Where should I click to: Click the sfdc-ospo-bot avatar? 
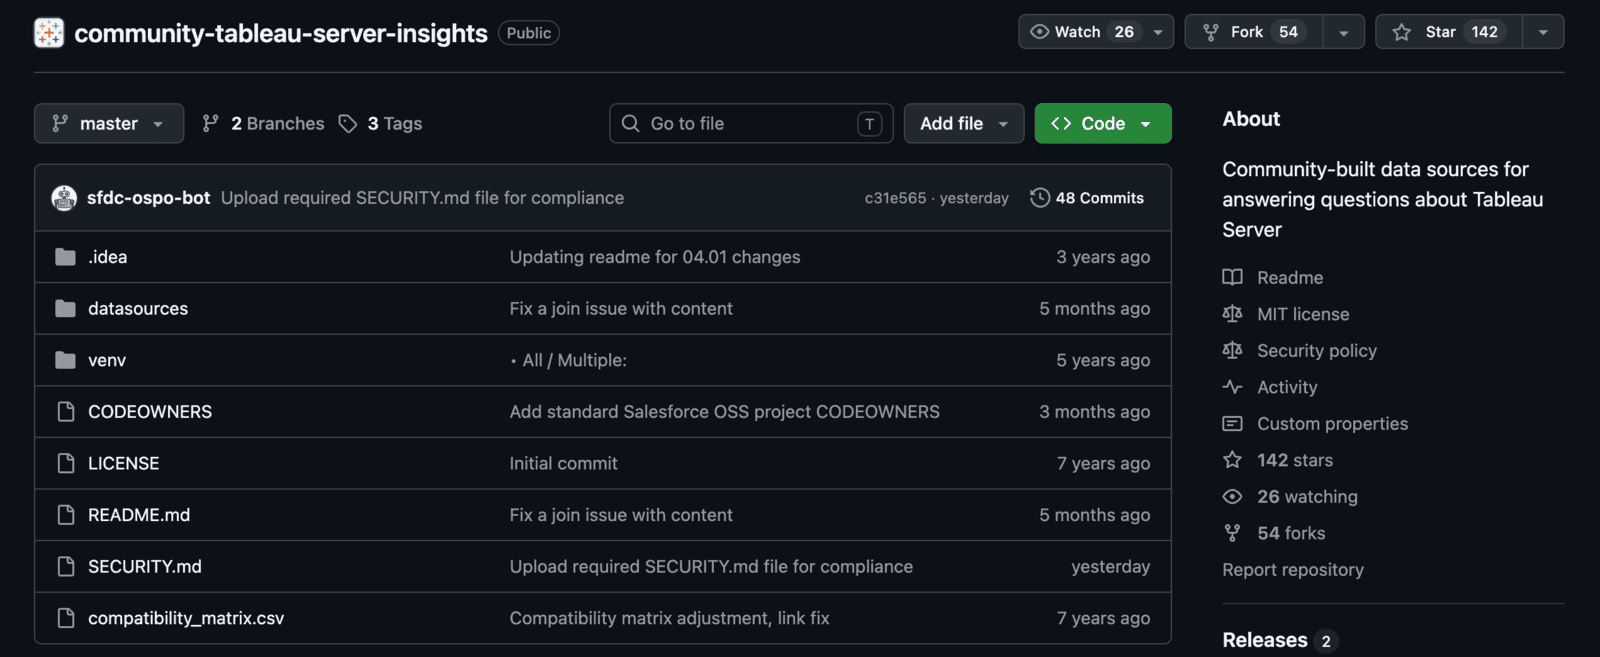point(64,198)
